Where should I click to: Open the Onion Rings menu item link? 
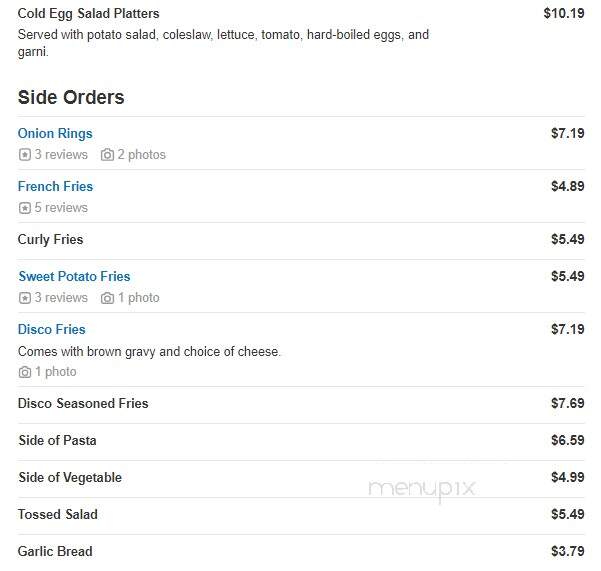[55, 133]
